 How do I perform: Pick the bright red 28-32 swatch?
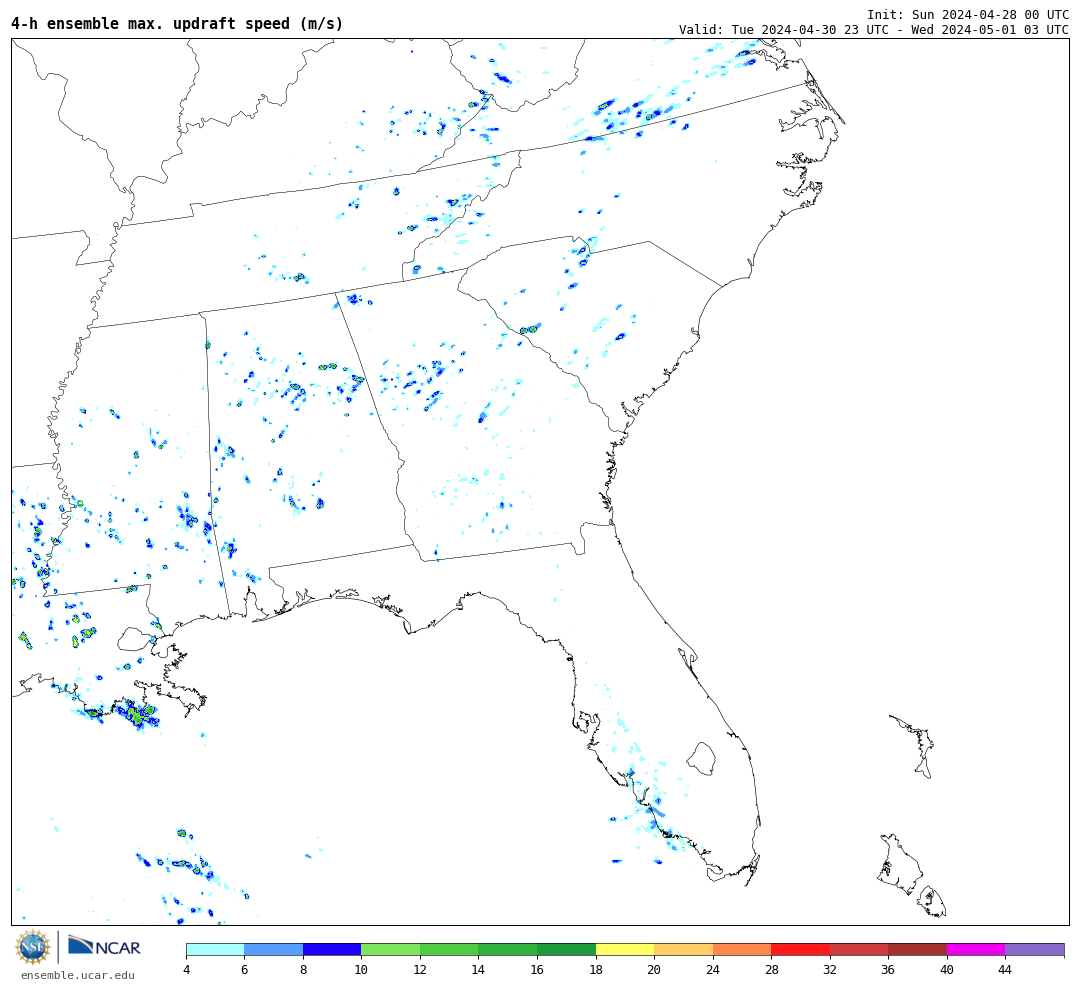click(800, 949)
